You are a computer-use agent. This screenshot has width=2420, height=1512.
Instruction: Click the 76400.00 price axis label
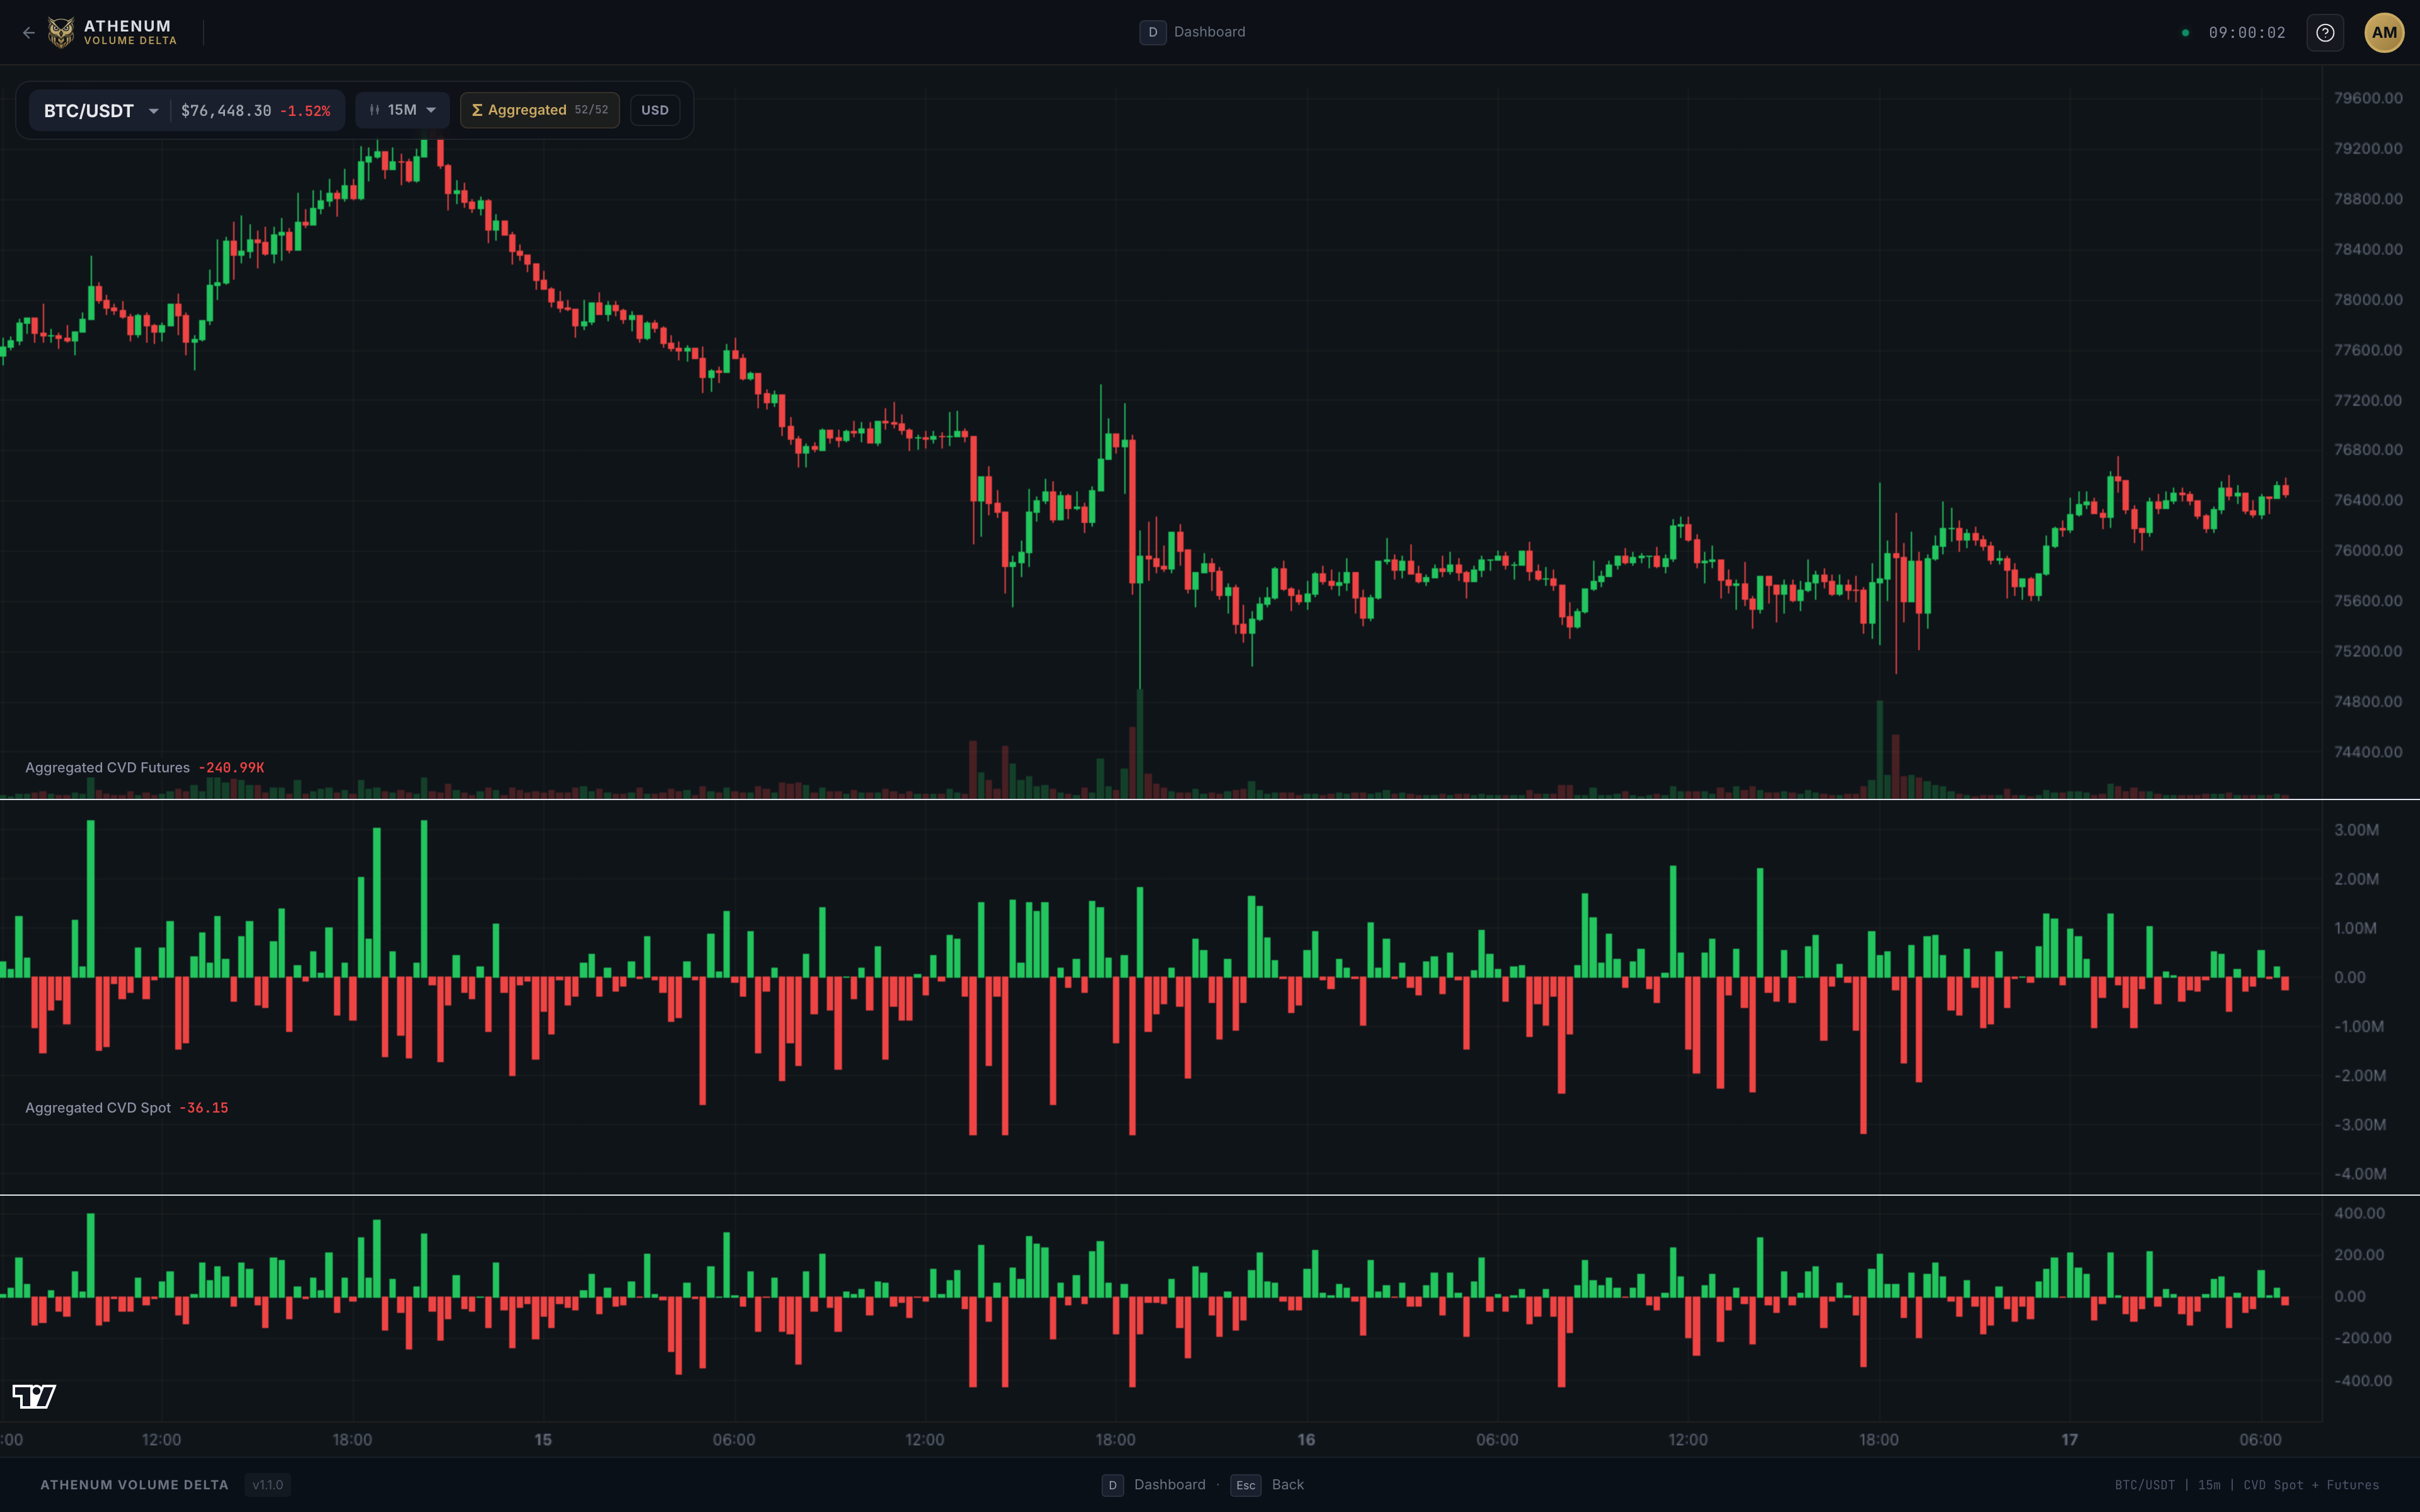tap(2368, 500)
